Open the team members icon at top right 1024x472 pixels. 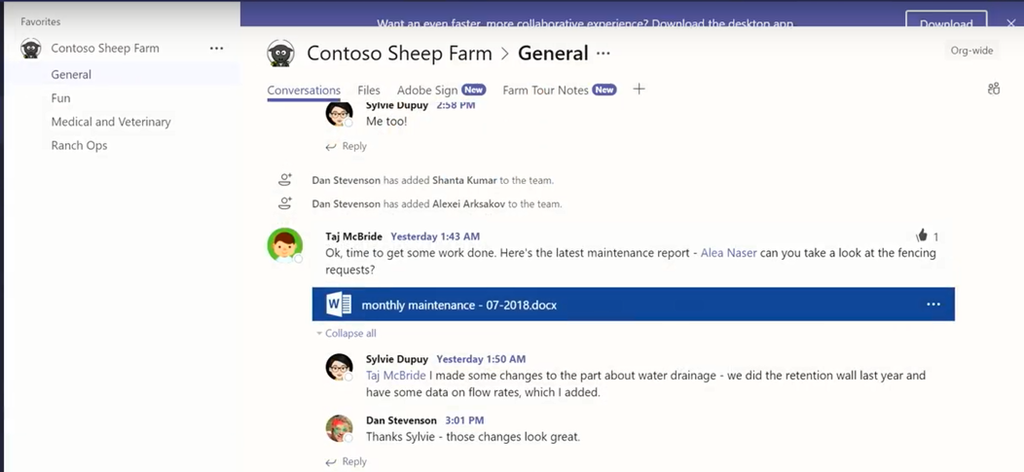tap(993, 89)
